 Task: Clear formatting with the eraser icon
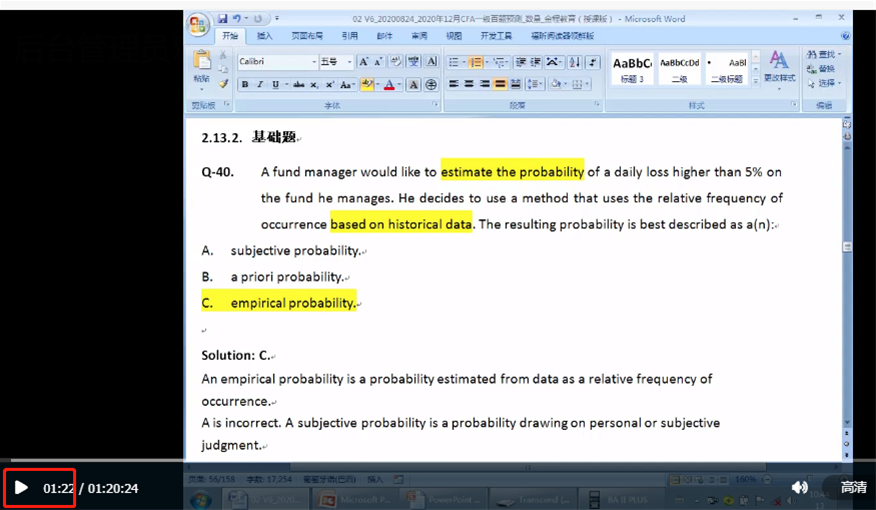(396, 61)
